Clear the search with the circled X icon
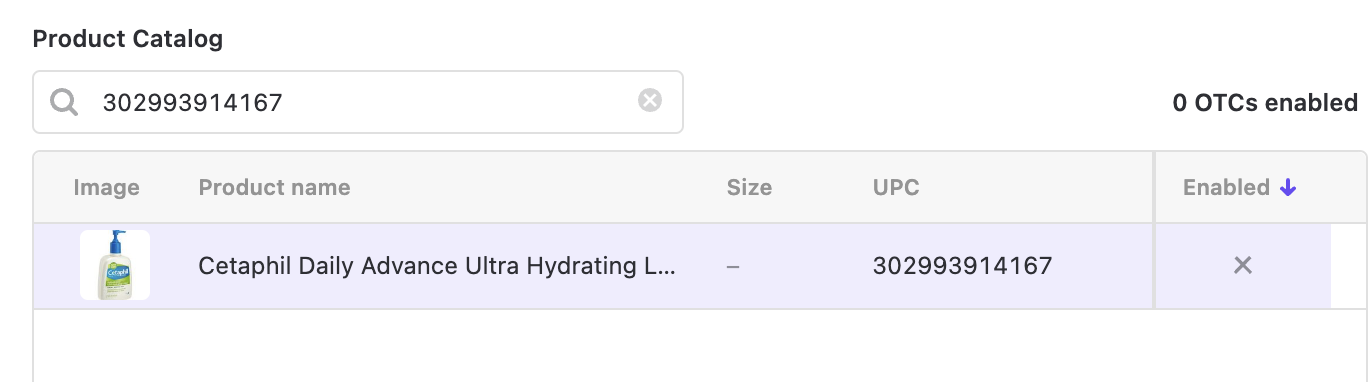Viewport: 1368px width, 382px height. coord(650,100)
